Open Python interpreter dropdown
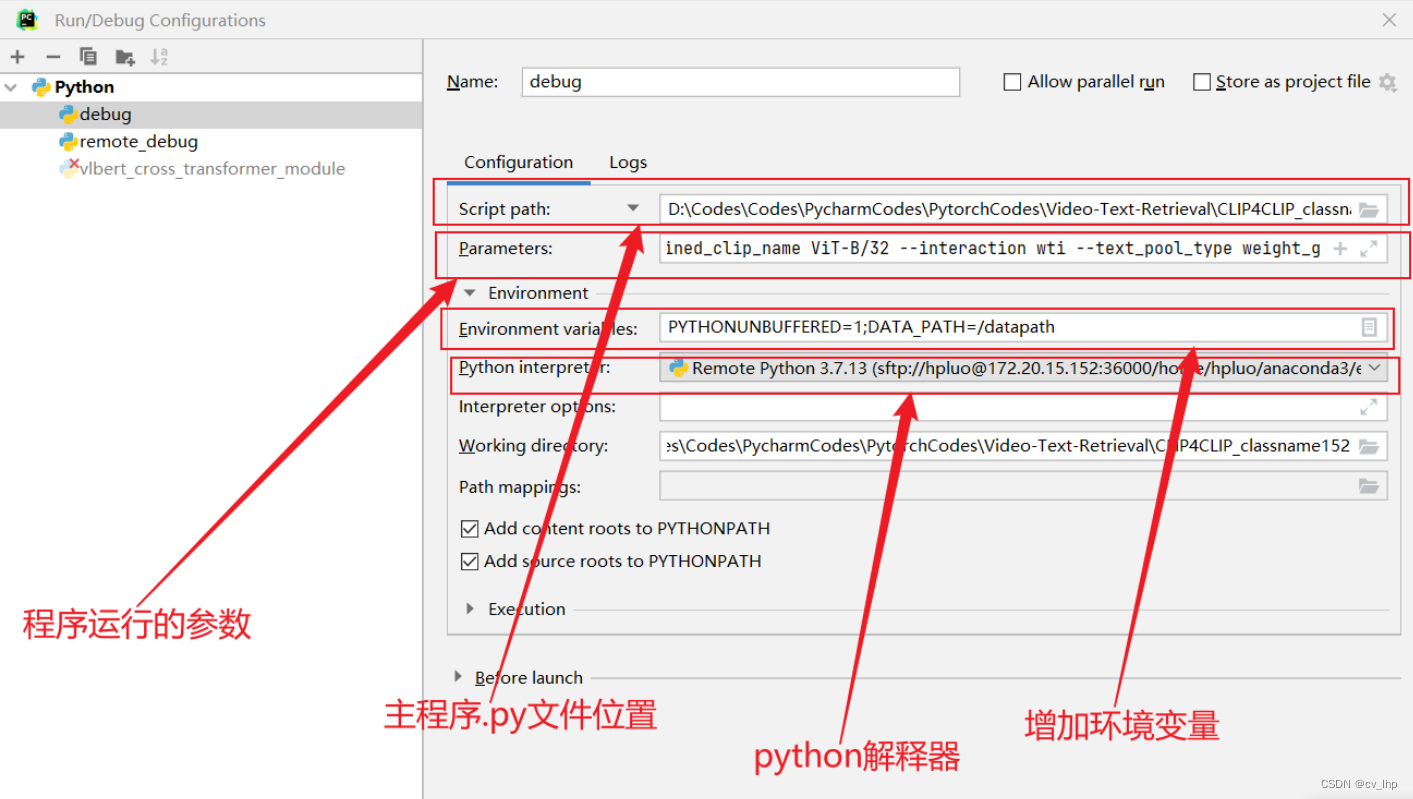1413x799 pixels. pyautogui.click(x=1375, y=368)
